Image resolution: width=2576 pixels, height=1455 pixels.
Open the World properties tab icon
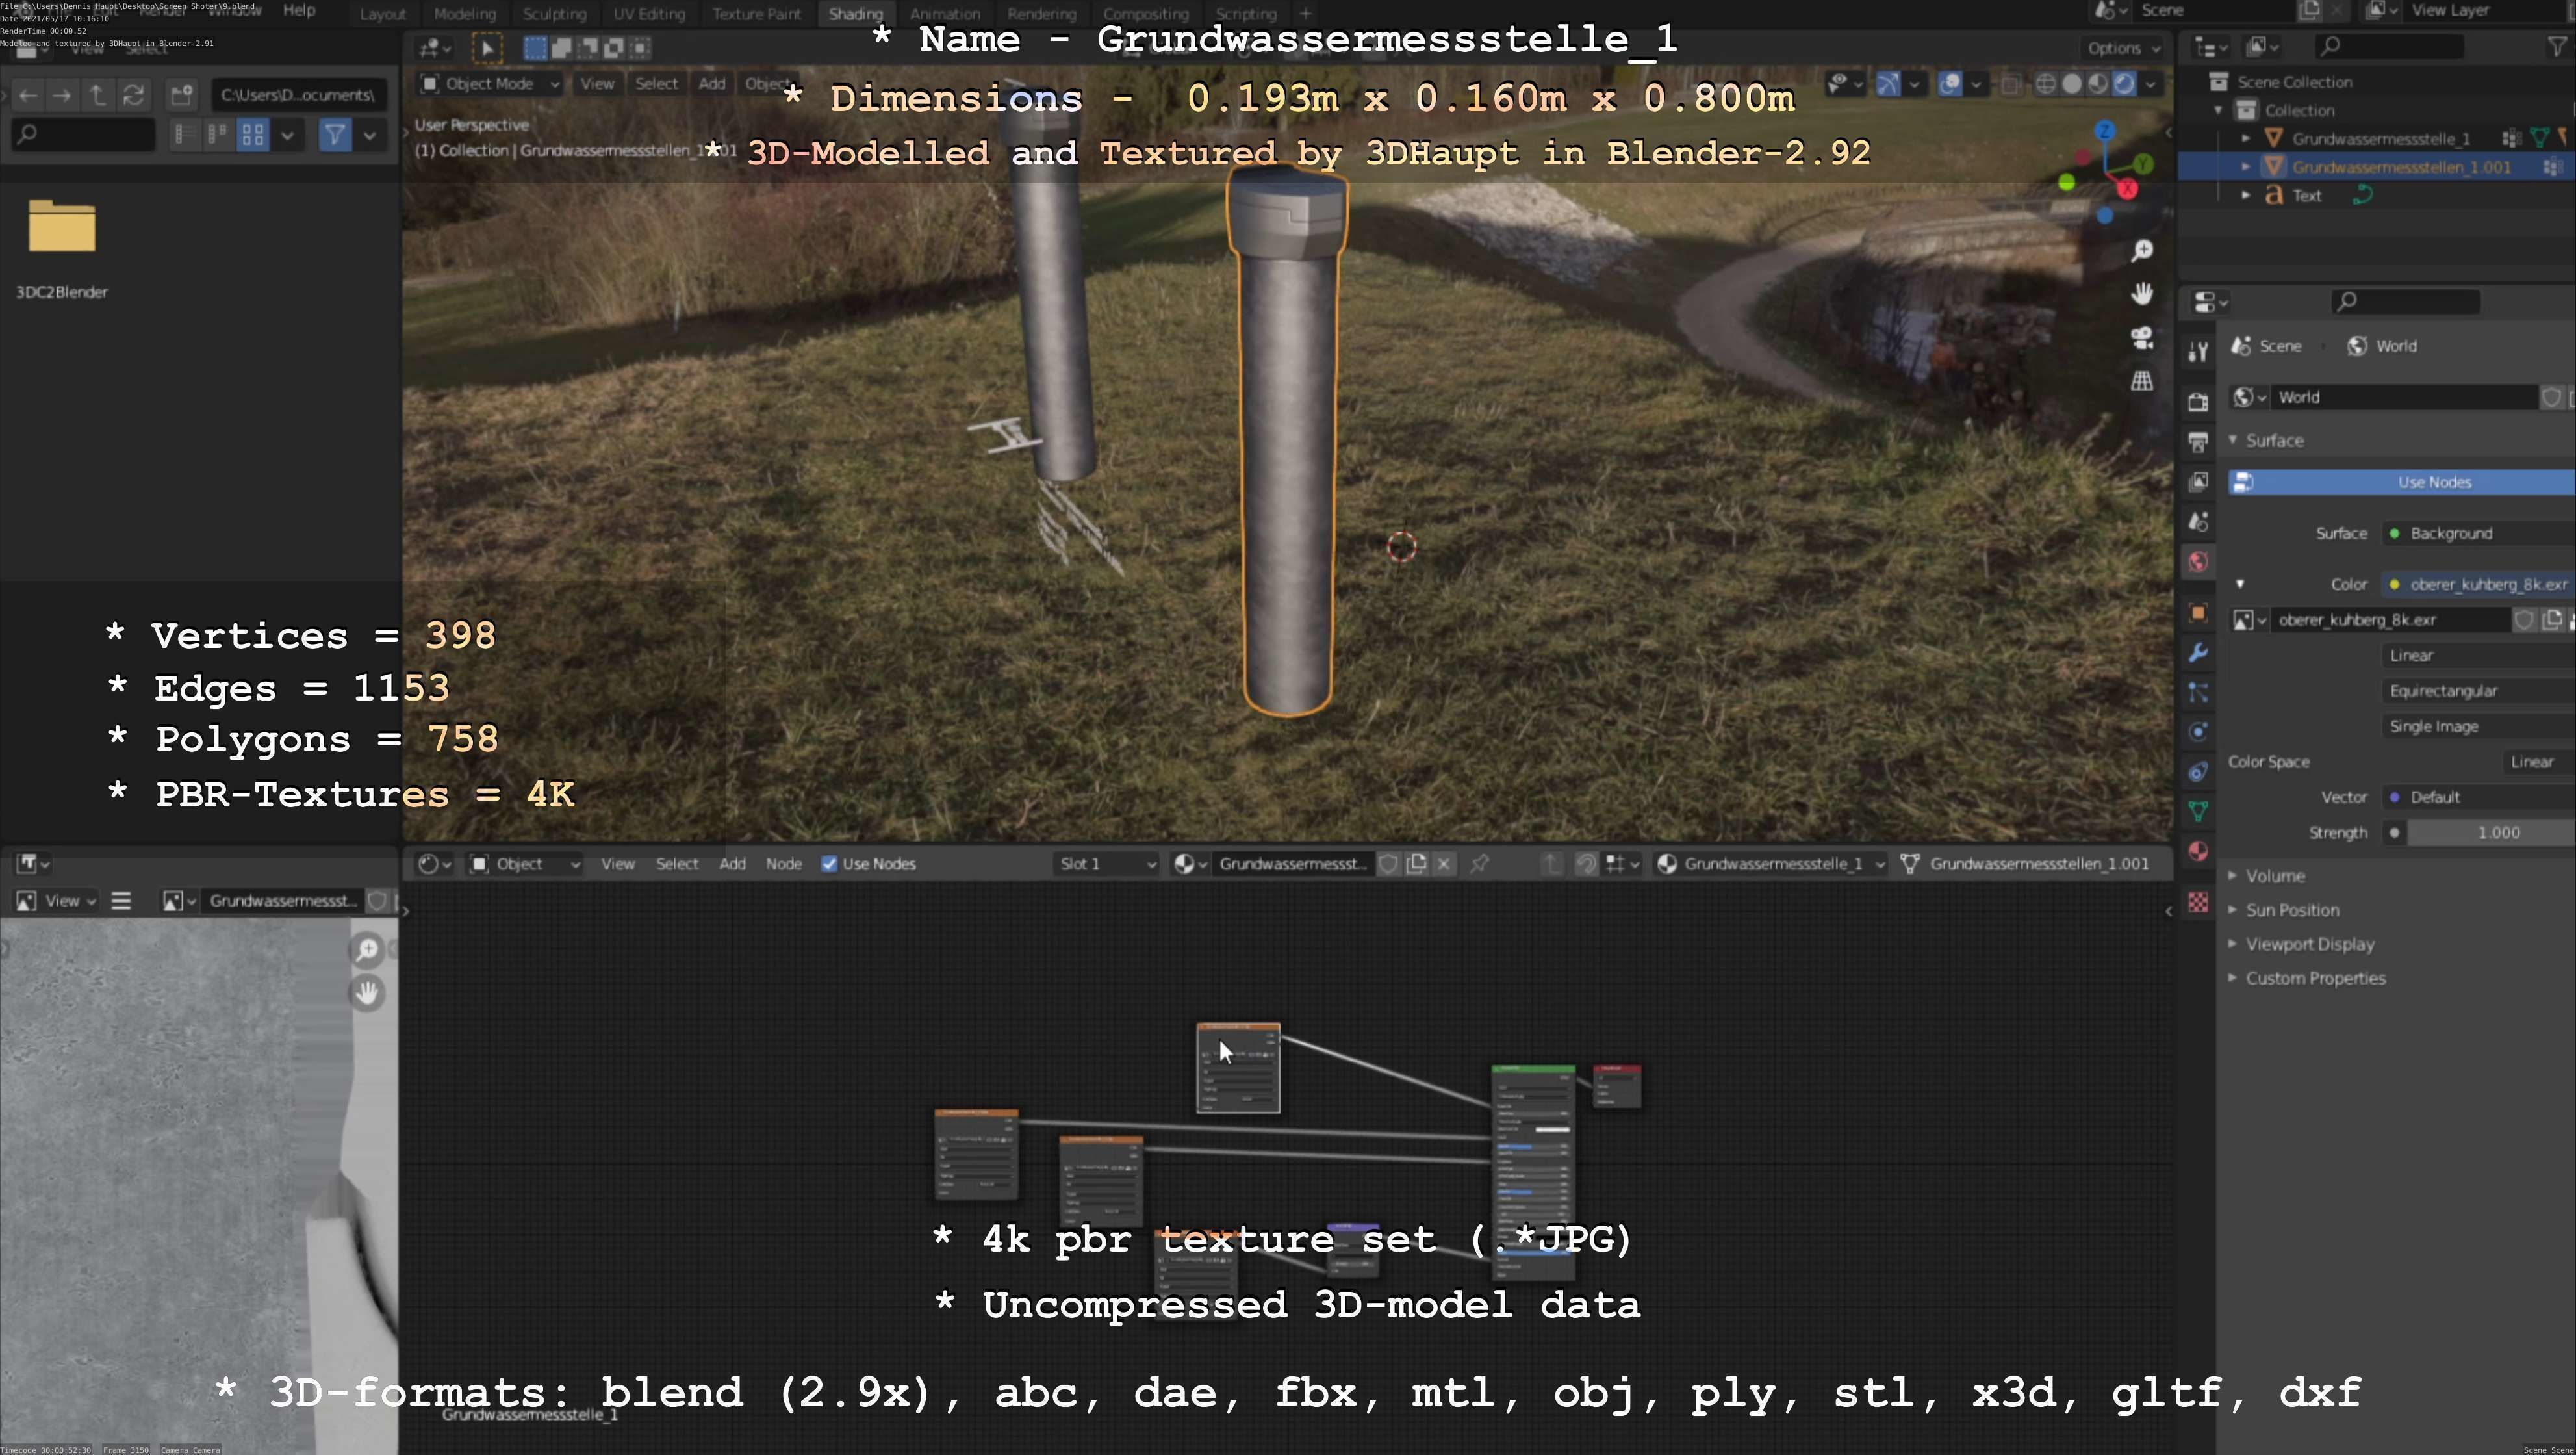(x=2198, y=562)
